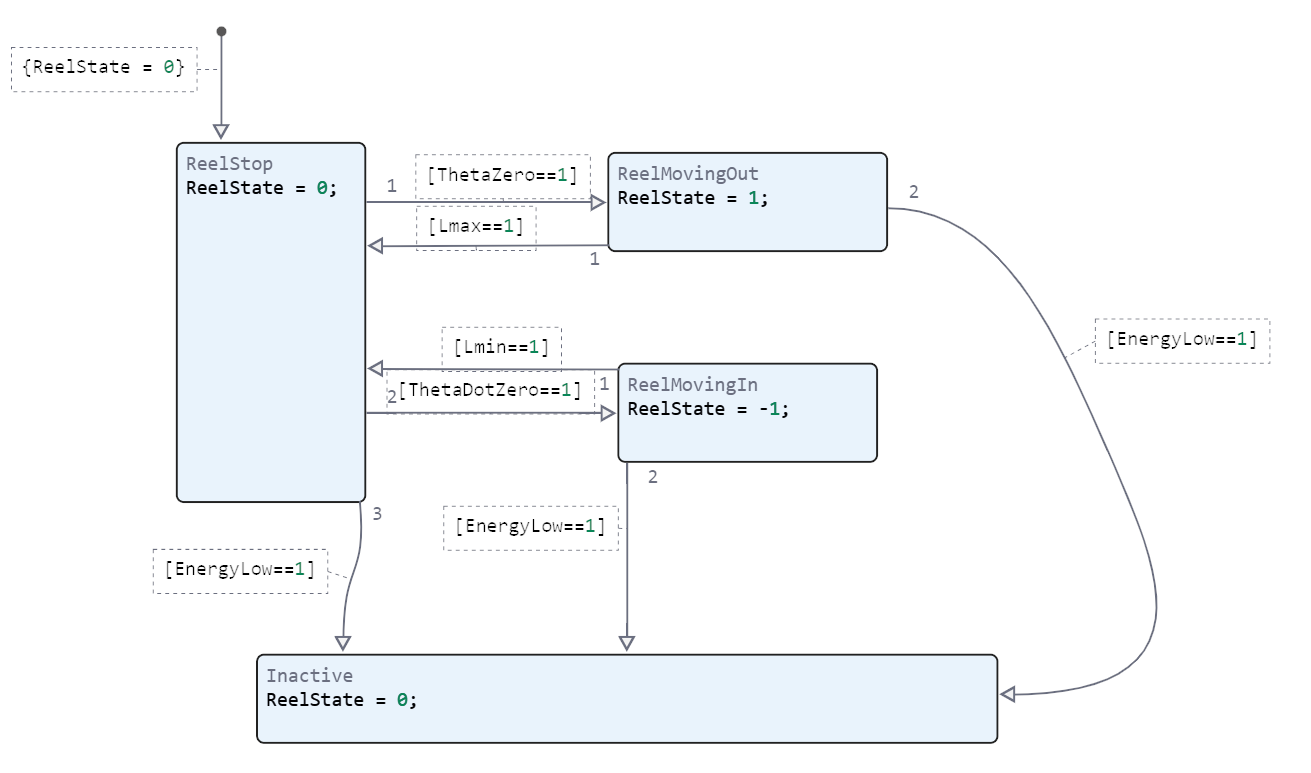Click the ReelMovingOut state title

(688, 174)
